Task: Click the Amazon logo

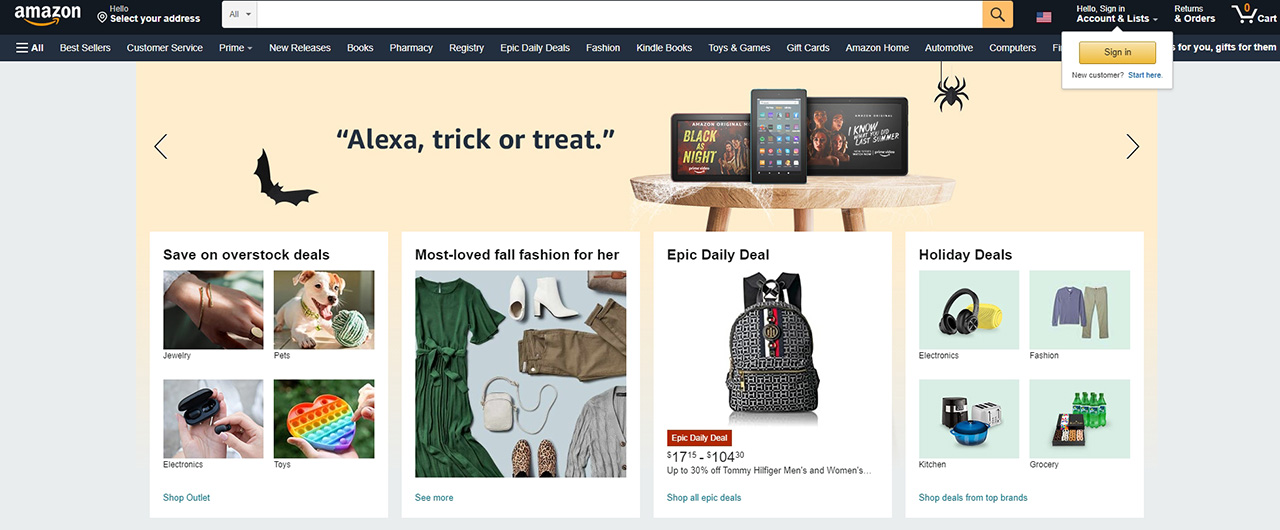Action: (x=48, y=15)
